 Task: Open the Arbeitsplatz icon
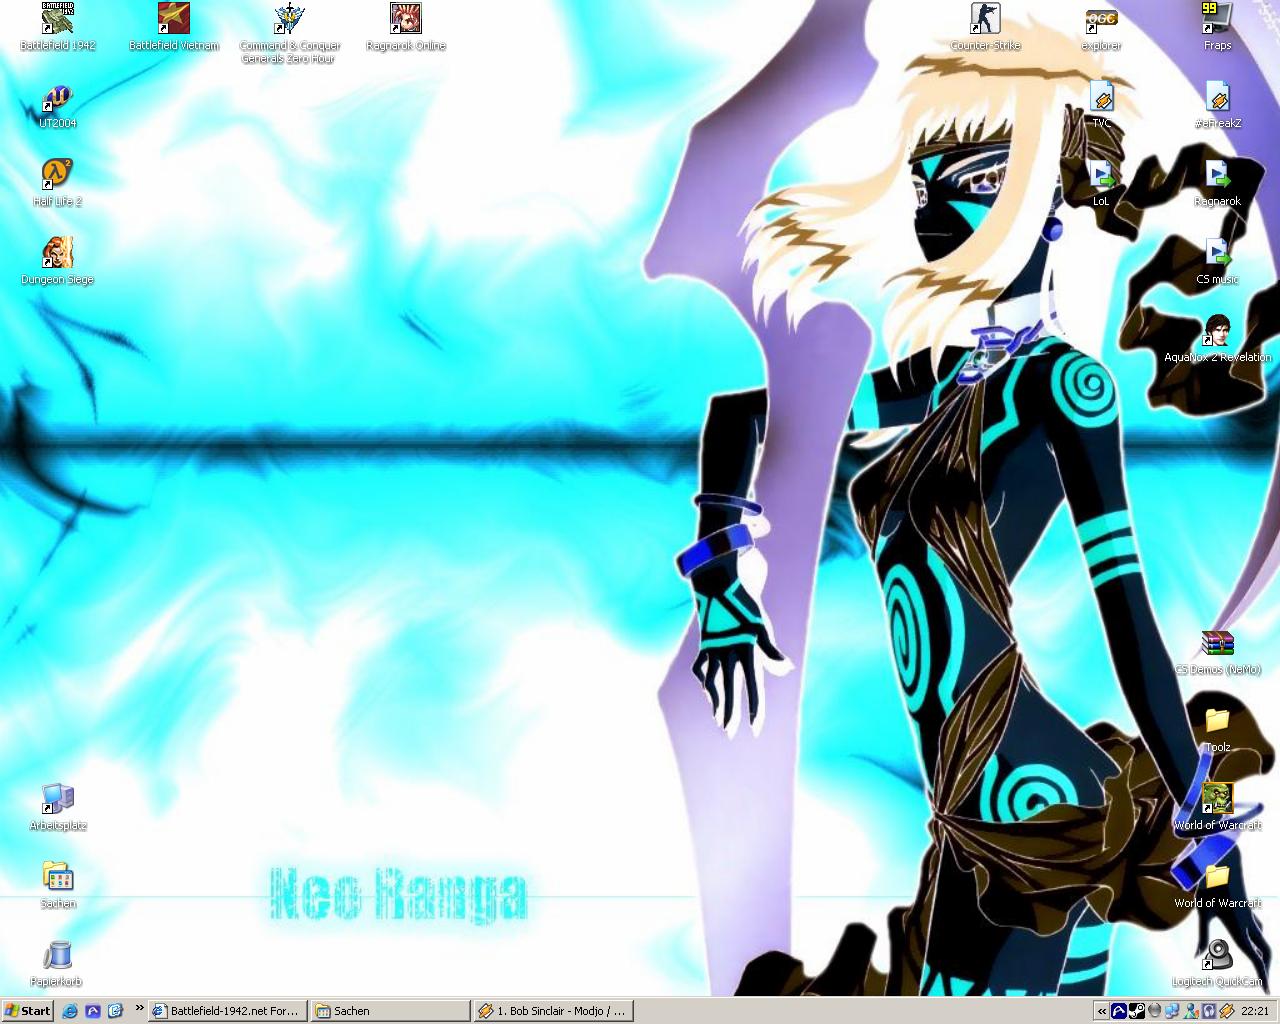(58, 807)
